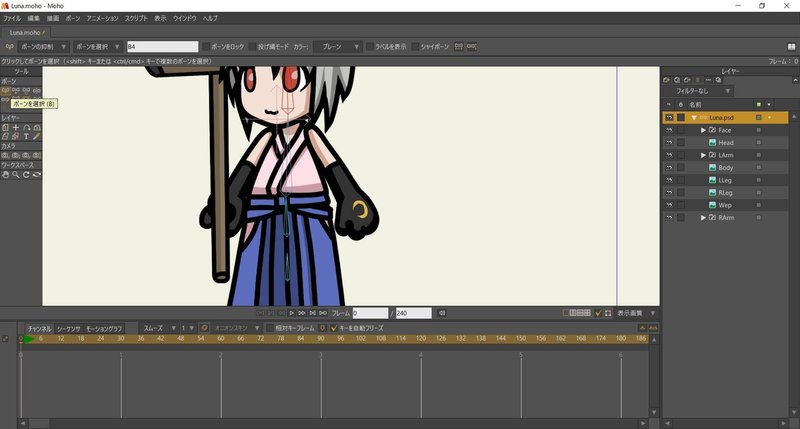Expand the LArm group layer
800x429 pixels.
(703, 155)
